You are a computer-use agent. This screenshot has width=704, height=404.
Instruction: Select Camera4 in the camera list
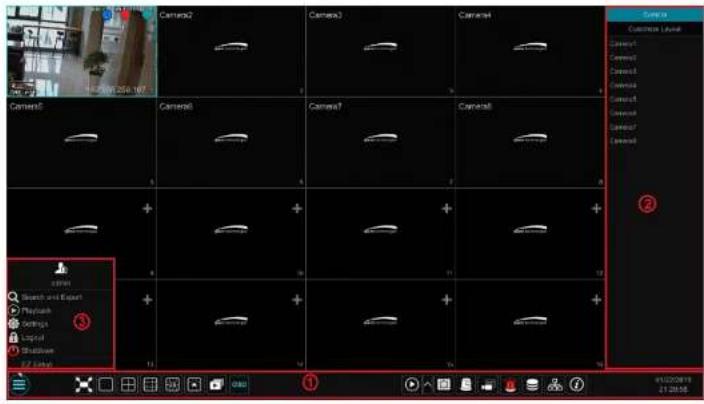[x=623, y=85]
